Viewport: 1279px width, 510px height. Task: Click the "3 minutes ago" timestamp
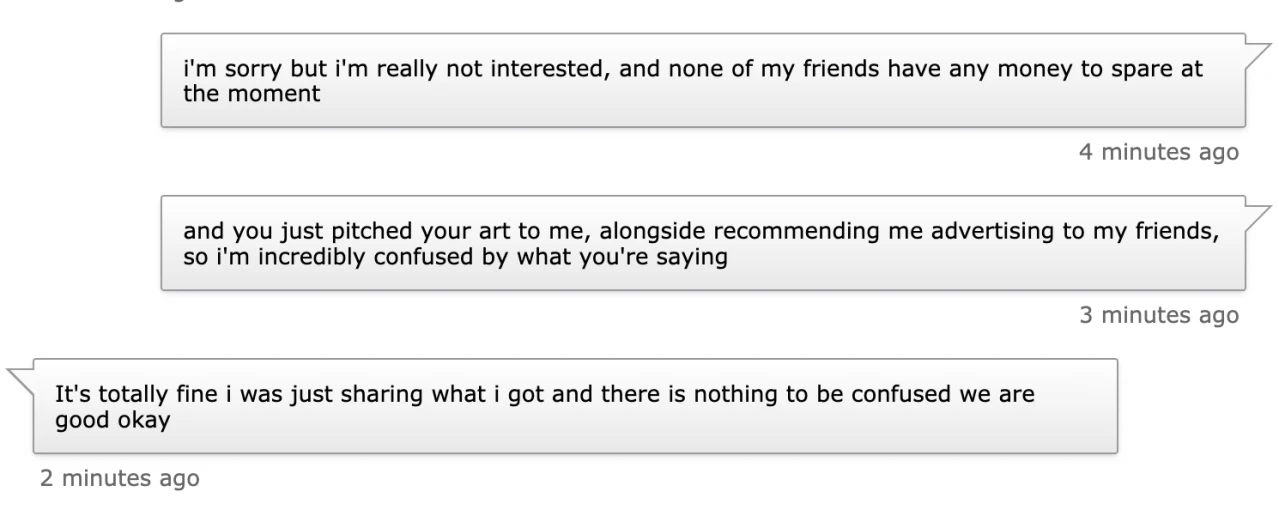[x=1158, y=315]
